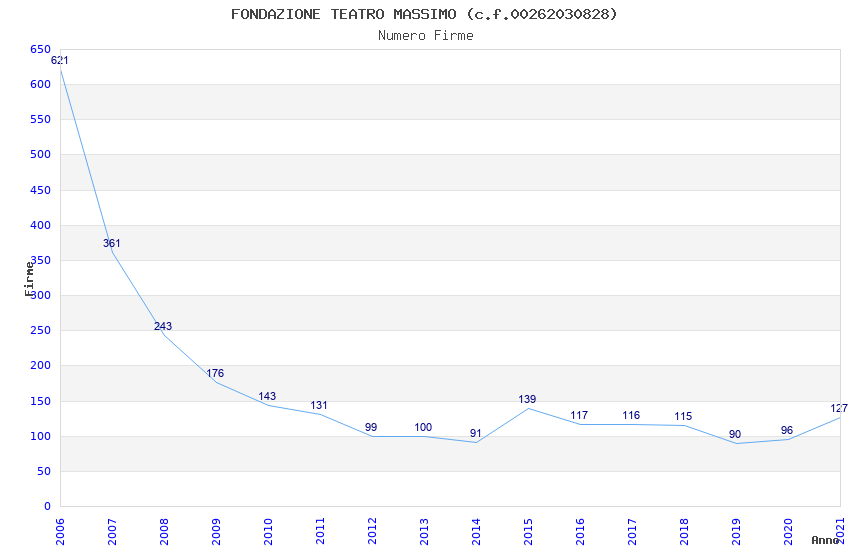Select y-axis value 250
This screenshot has height=550, width=850.
point(41,331)
